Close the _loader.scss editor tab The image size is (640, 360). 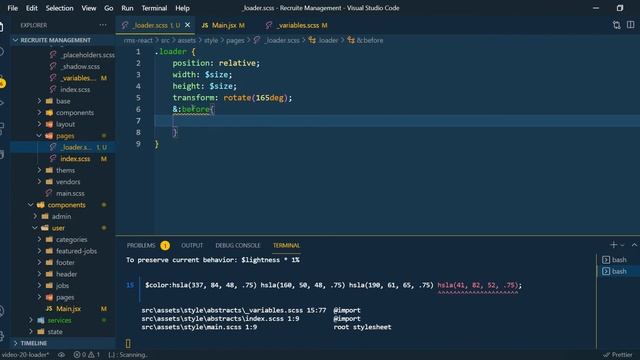tap(187, 25)
